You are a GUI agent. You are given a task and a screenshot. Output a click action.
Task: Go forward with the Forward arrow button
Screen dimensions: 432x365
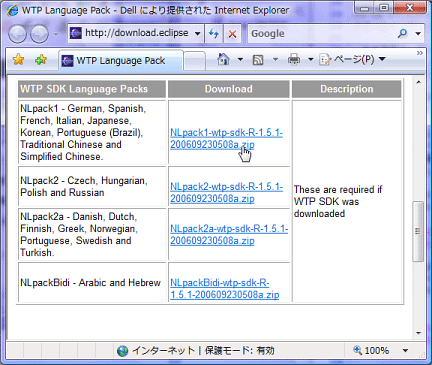click(x=39, y=34)
